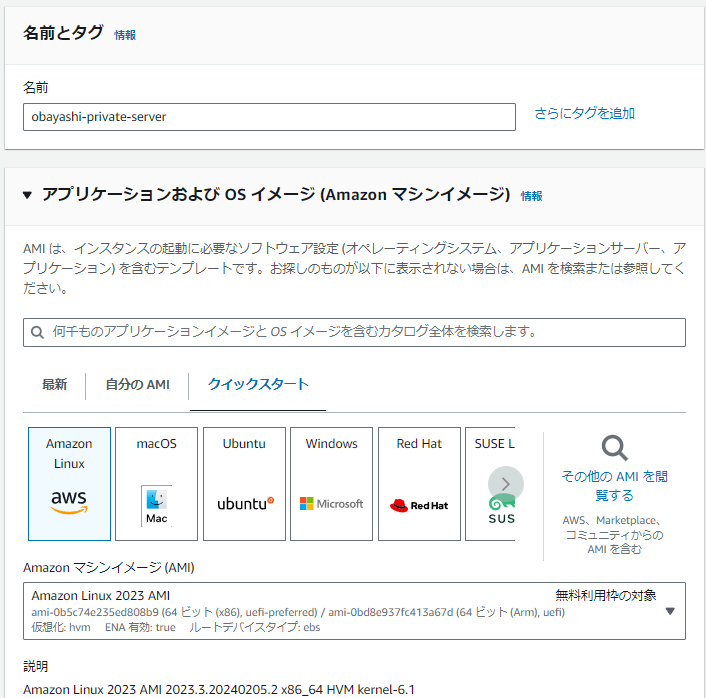Click the Amazon Linux 2023 AMI description text
706x698 pixels.
coord(219,689)
